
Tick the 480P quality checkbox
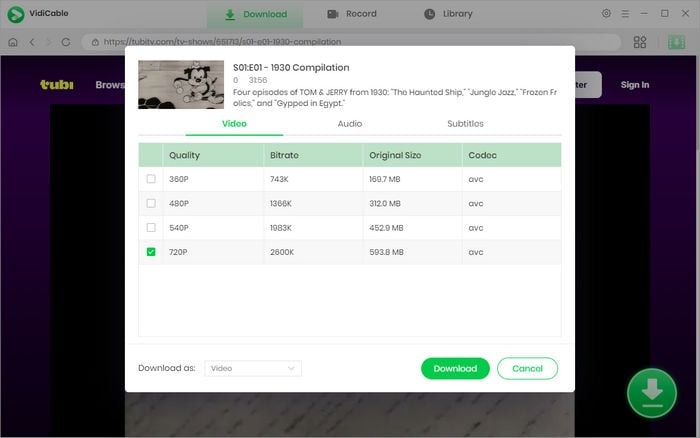click(x=151, y=204)
